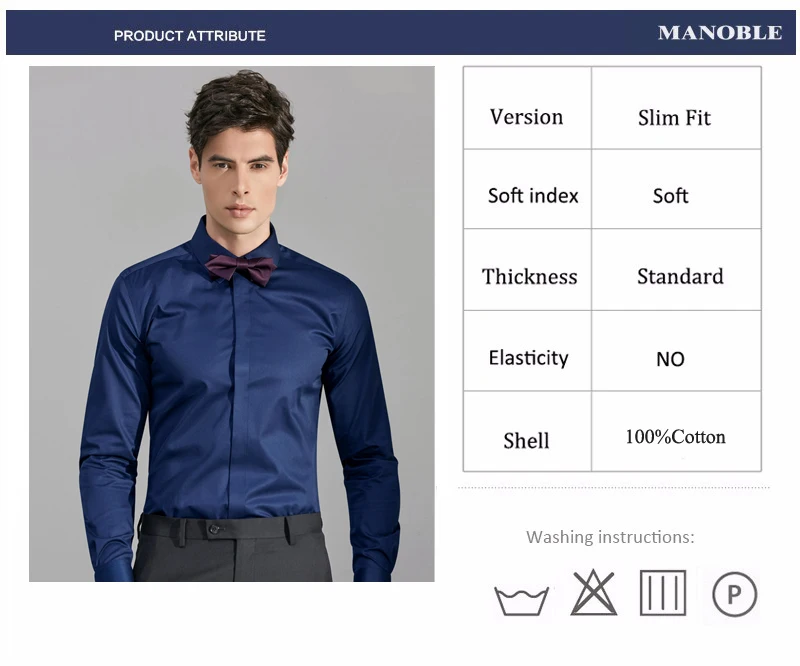Click the Soft value cell

(676, 189)
